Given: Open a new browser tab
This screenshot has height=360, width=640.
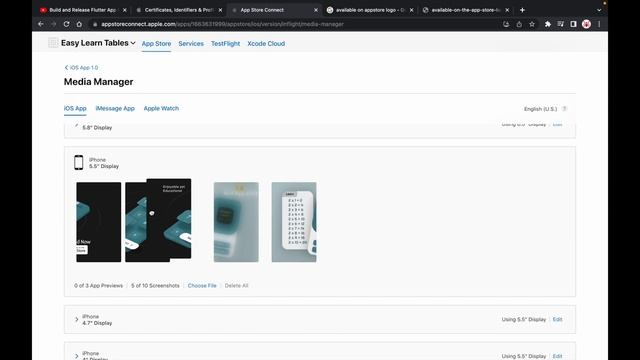Looking at the screenshot, I should coord(522,10).
